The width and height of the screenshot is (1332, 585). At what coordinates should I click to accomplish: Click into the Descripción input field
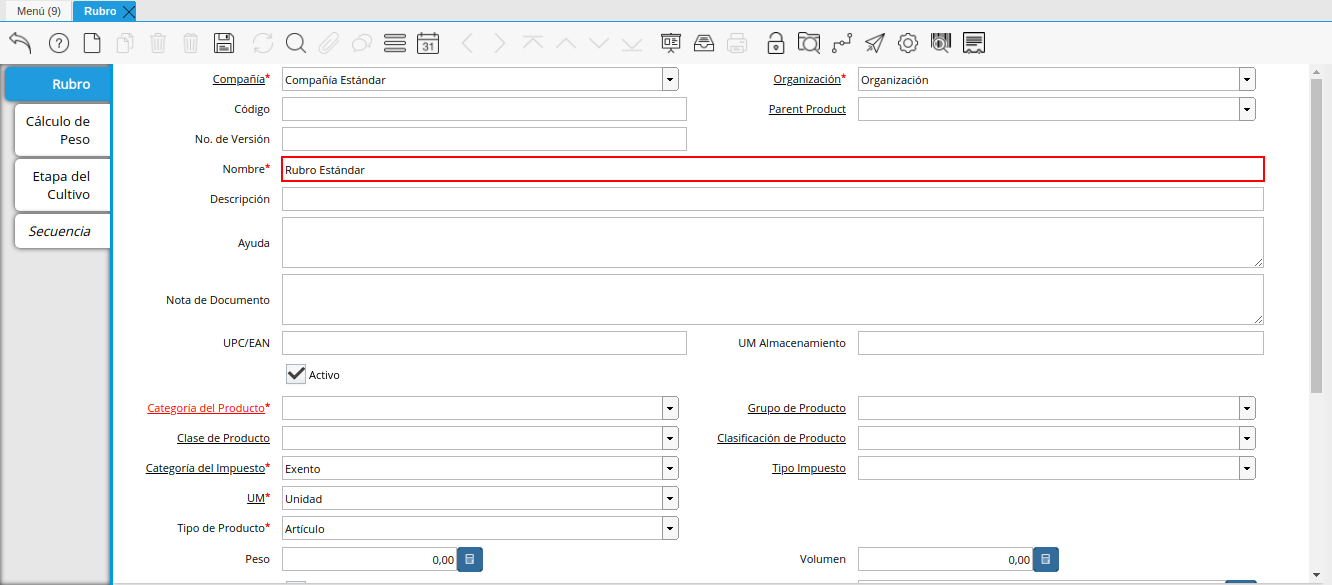coord(773,199)
